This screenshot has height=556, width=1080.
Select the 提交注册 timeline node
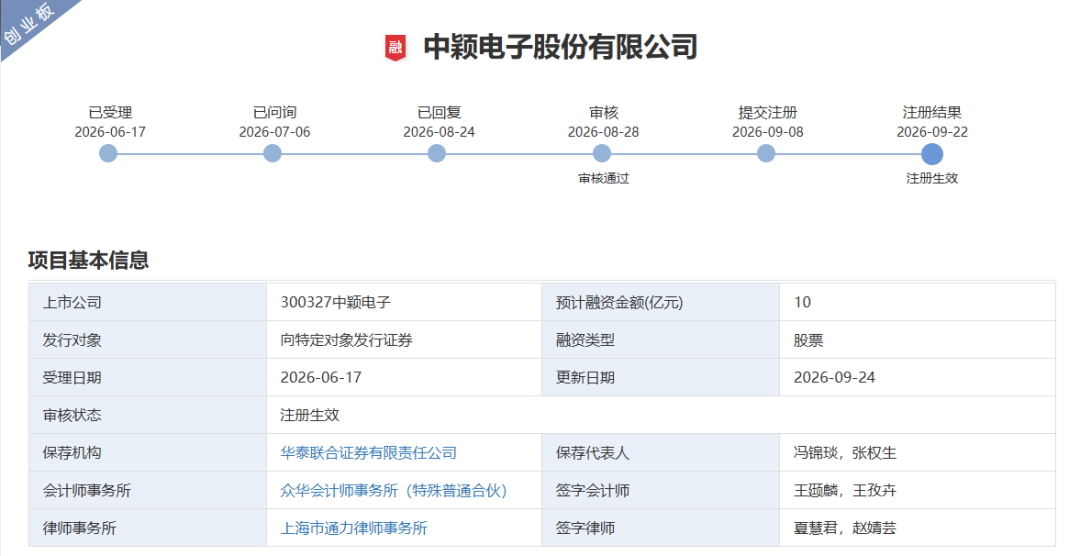click(766, 153)
